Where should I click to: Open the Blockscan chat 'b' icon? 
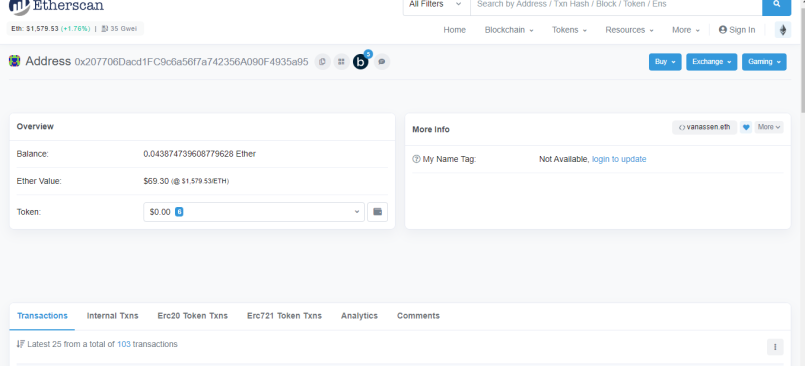[361, 62]
